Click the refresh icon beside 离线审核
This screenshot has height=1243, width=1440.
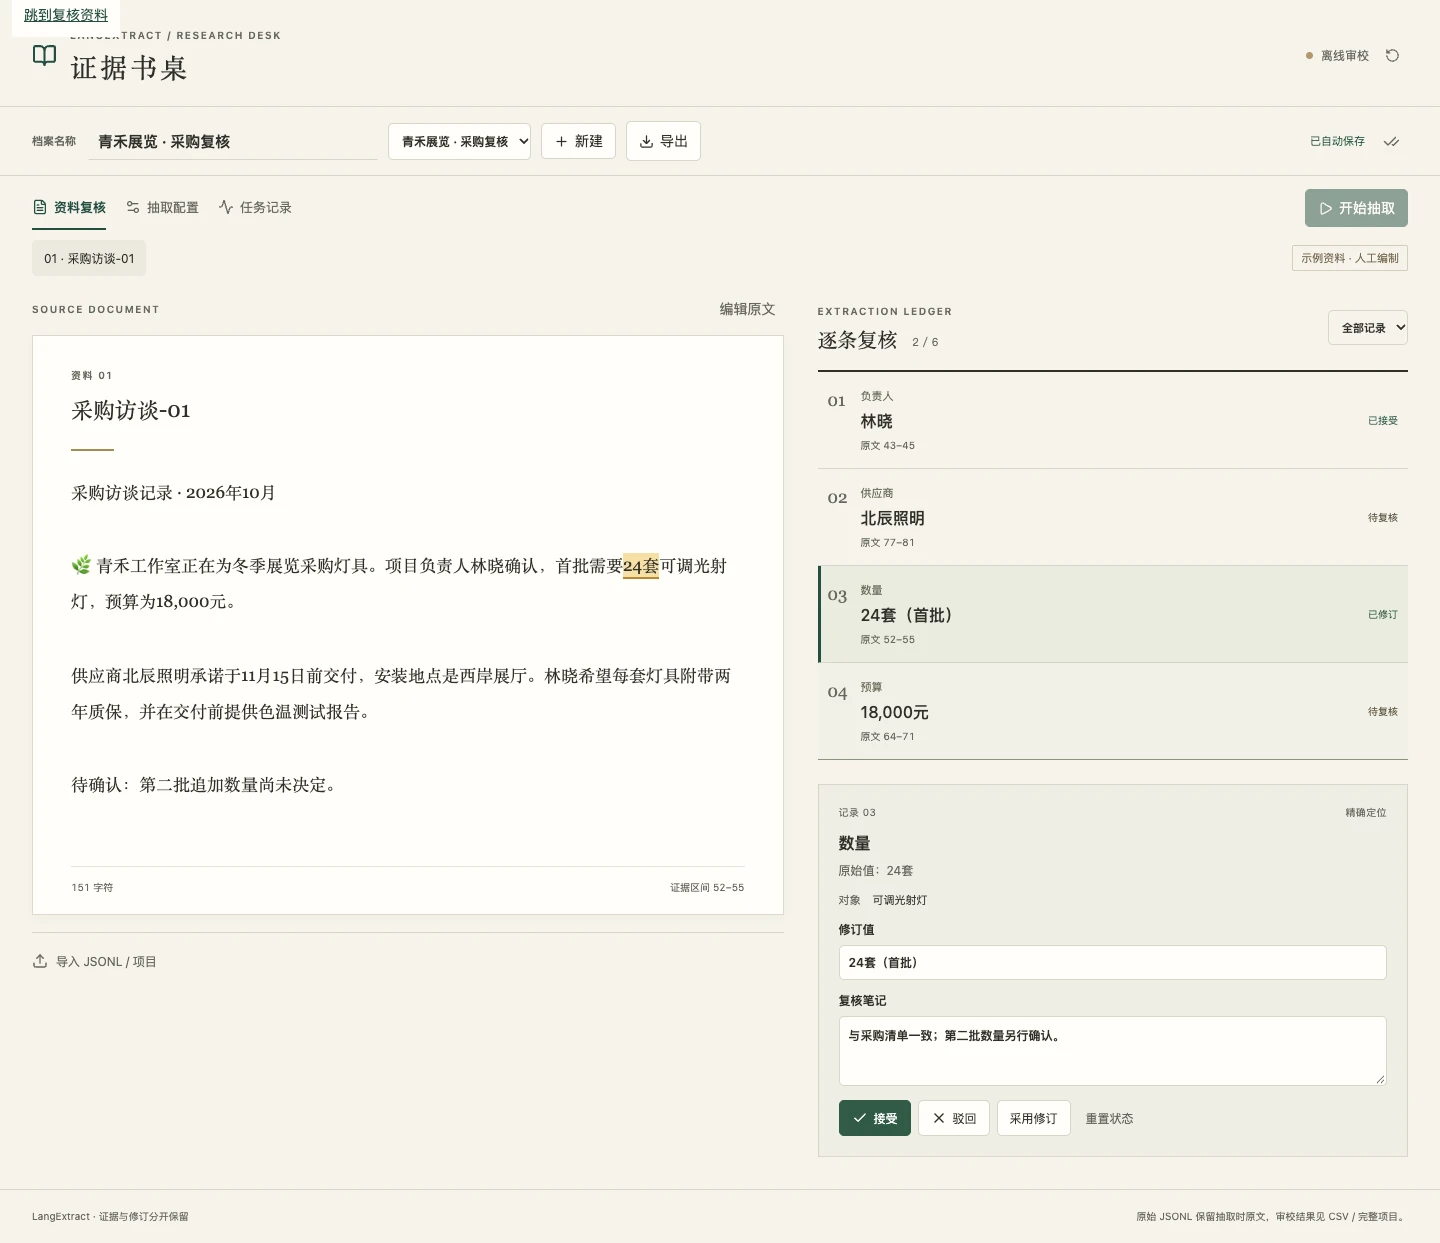coord(1392,56)
